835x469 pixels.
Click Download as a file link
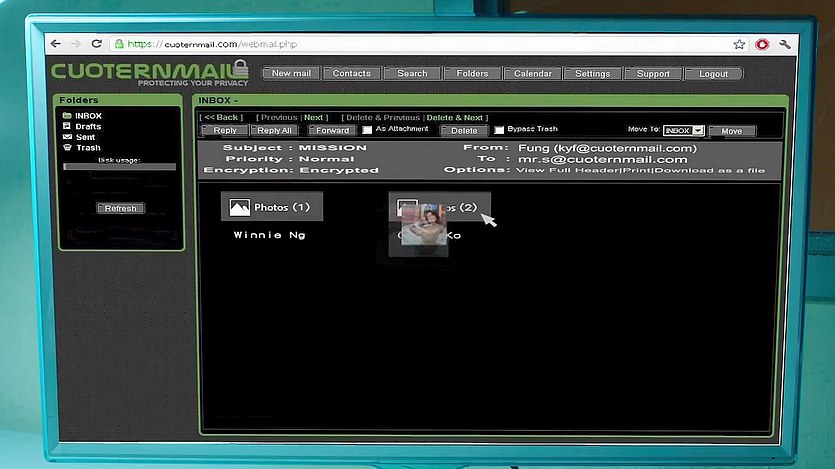tap(710, 170)
